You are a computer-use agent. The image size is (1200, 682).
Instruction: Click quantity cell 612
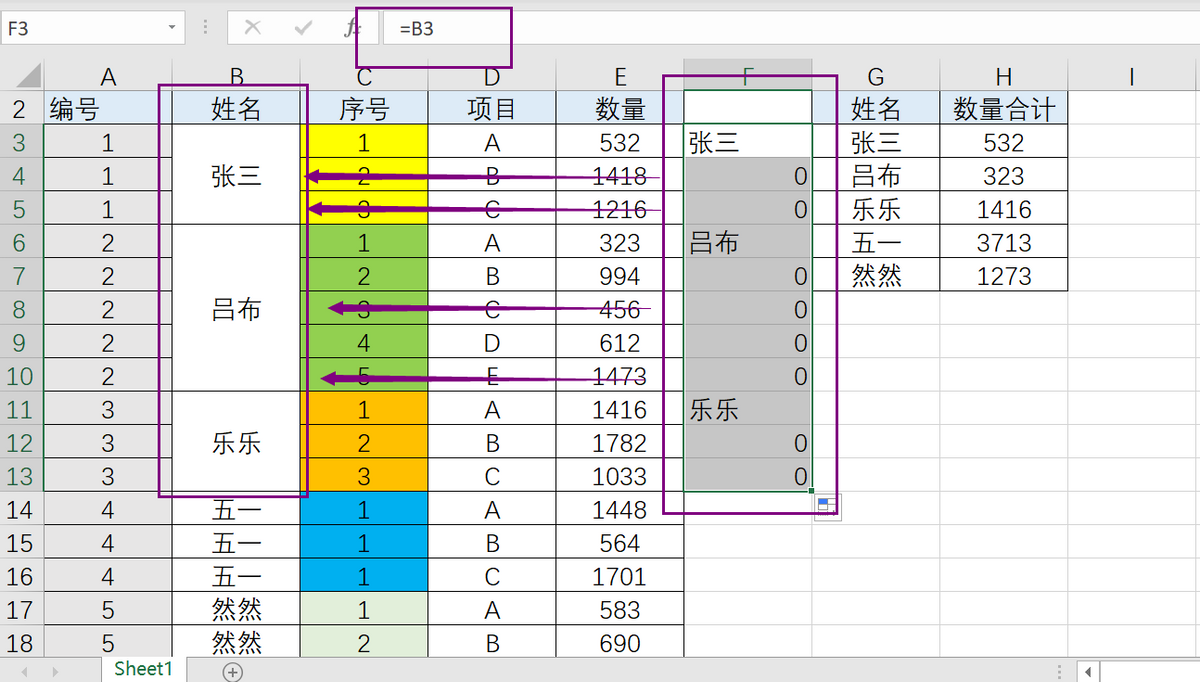[620, 342]
